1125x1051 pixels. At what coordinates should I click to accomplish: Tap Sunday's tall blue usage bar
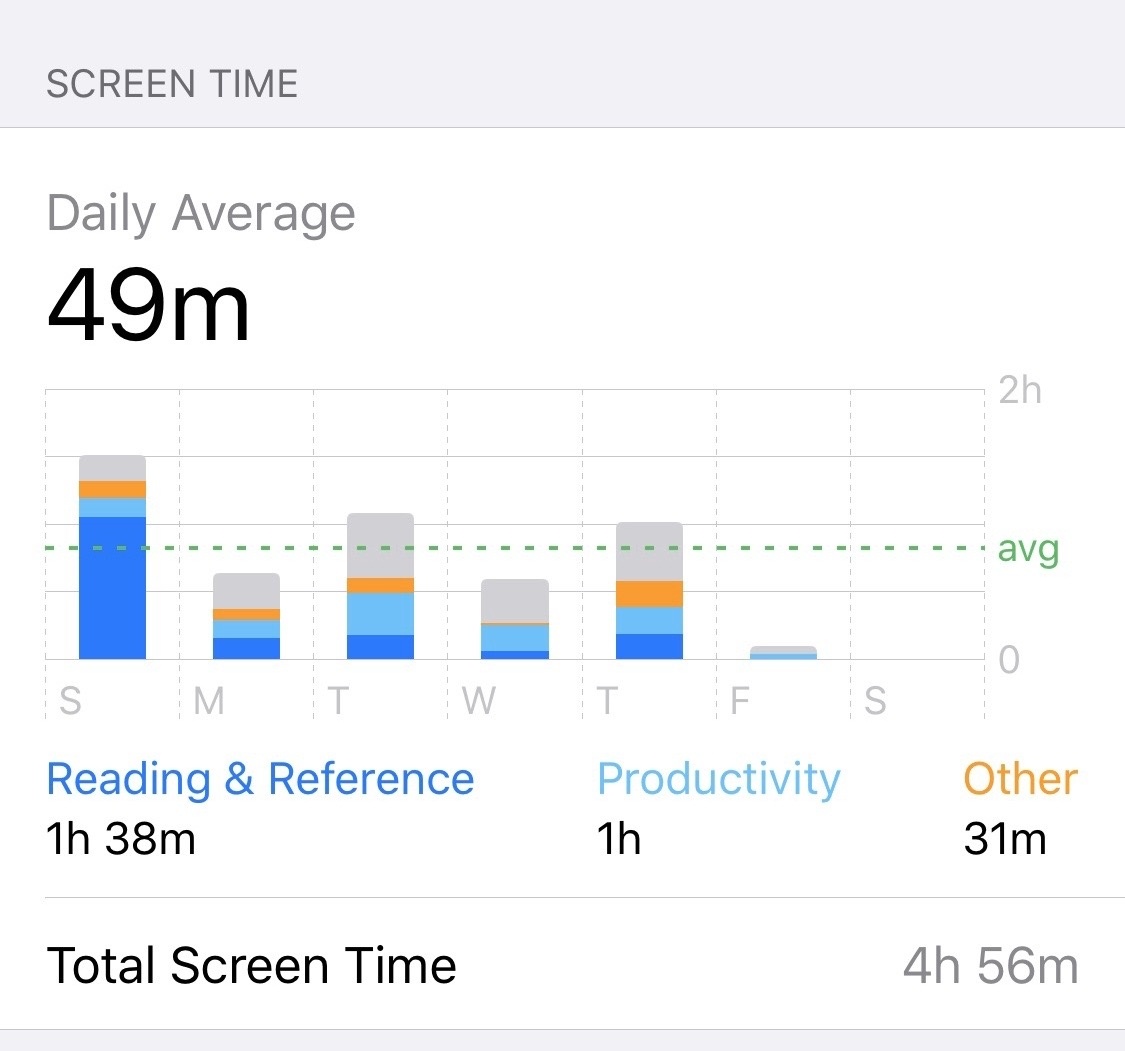tap(112, 557)
